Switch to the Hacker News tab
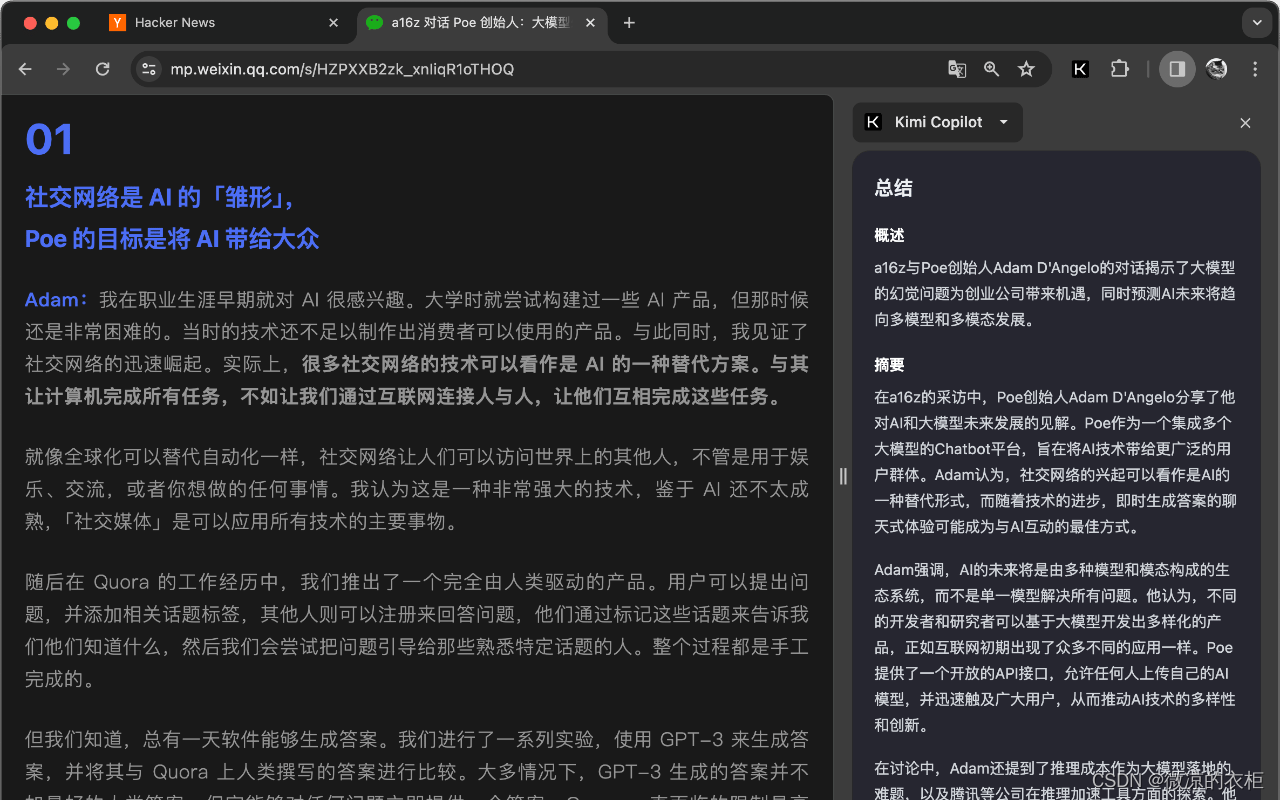 (228, 23)
